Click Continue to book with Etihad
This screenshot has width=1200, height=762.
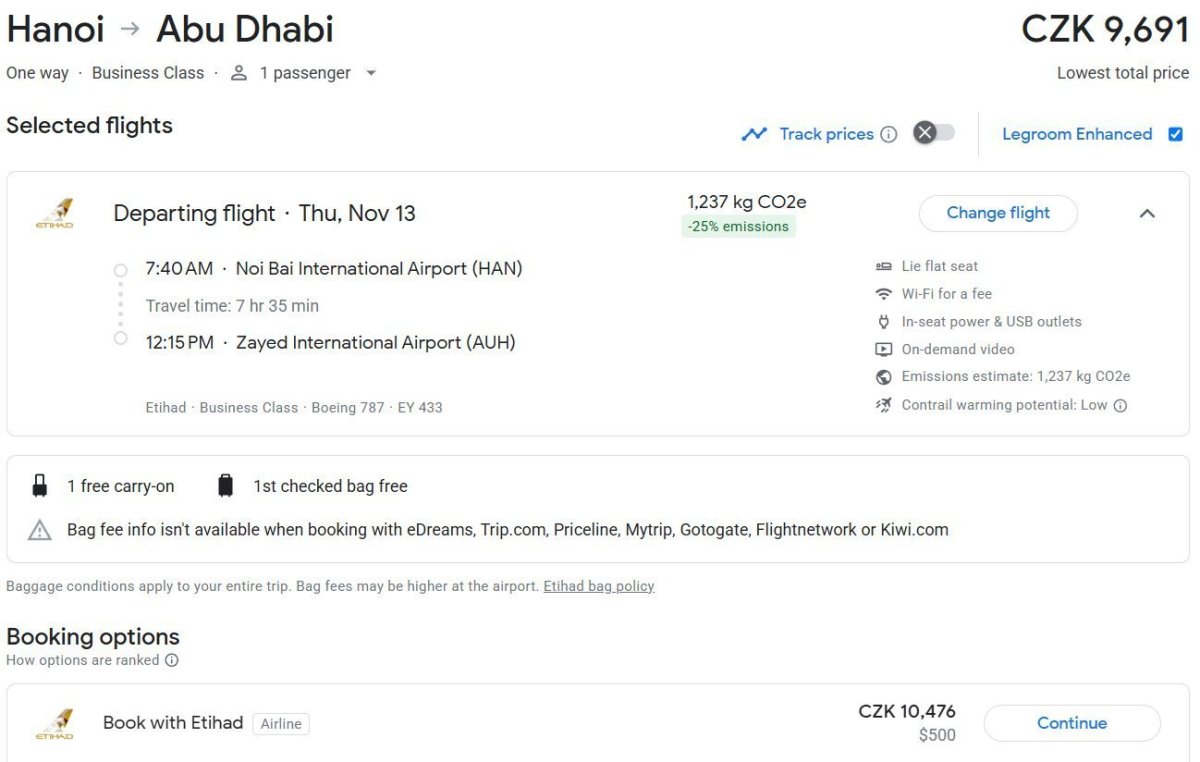pos(1072,723)
